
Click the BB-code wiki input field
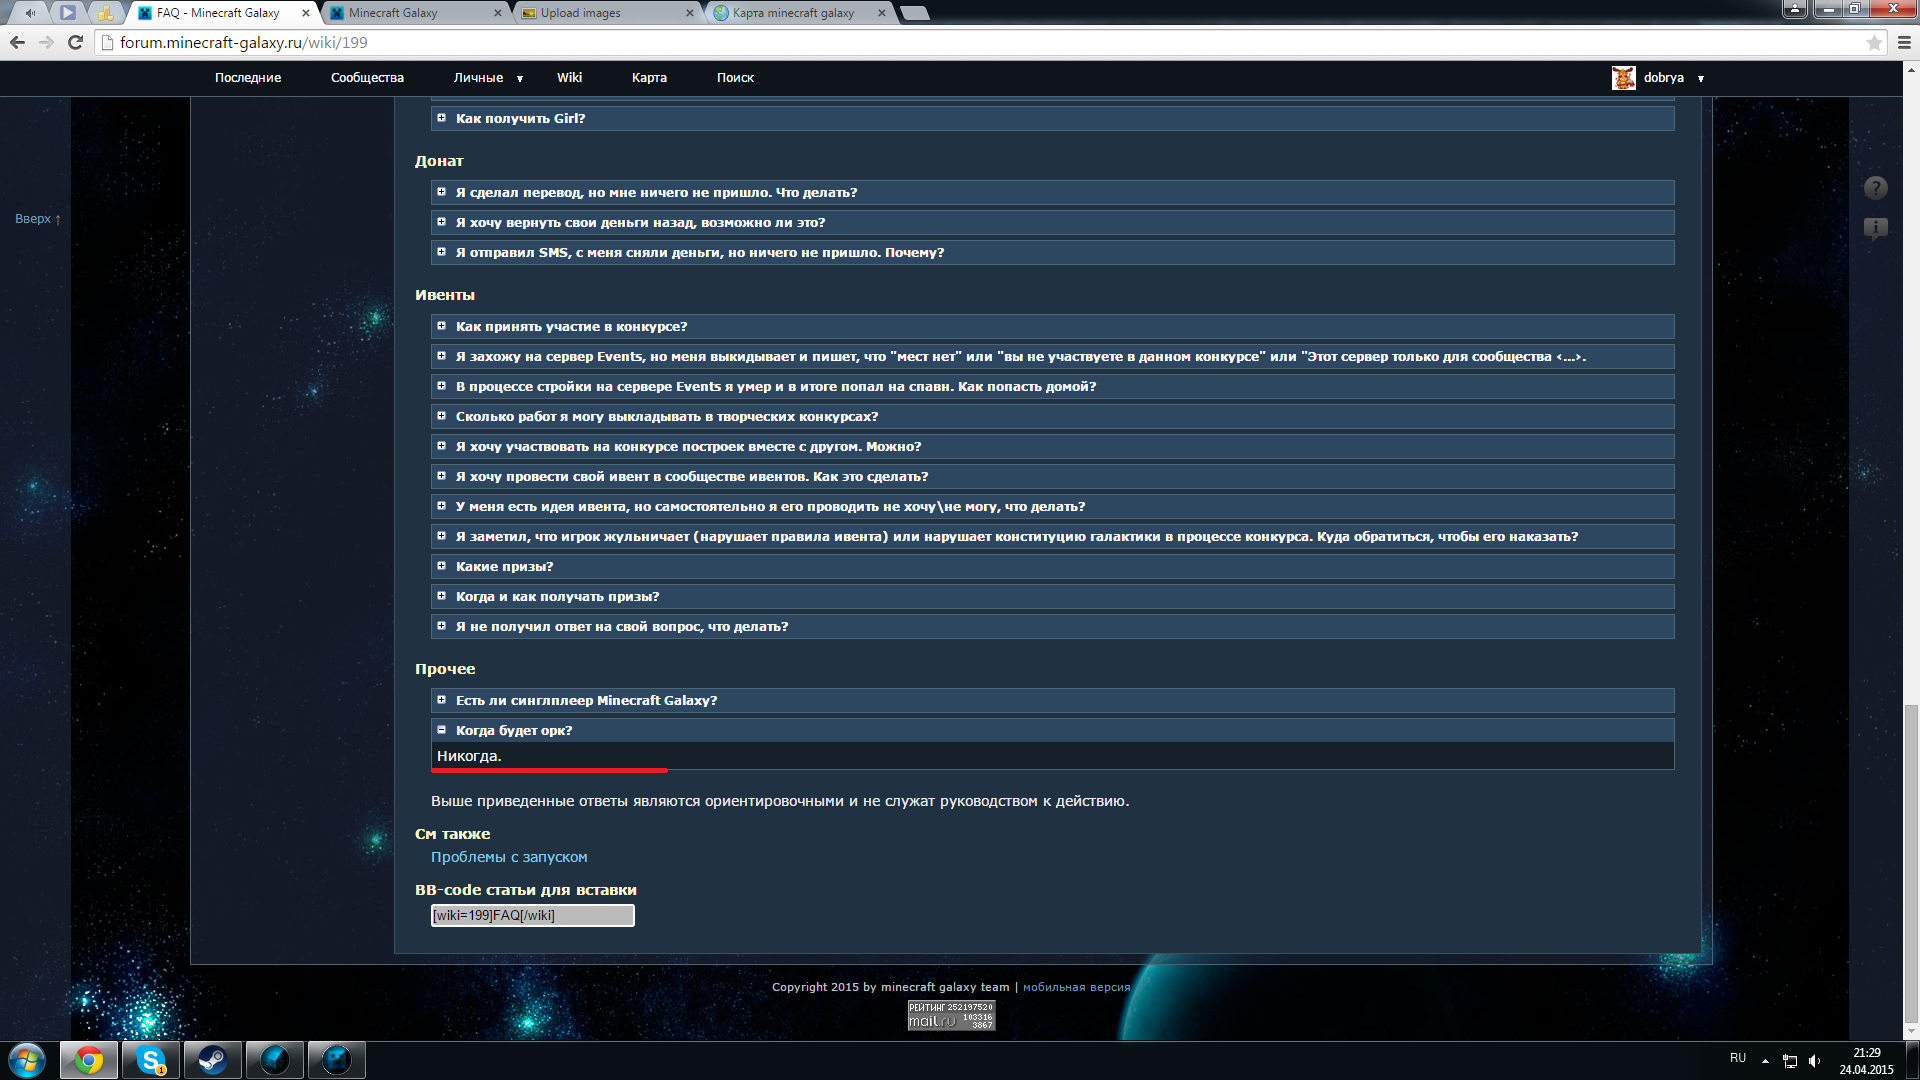click(532, 915)
